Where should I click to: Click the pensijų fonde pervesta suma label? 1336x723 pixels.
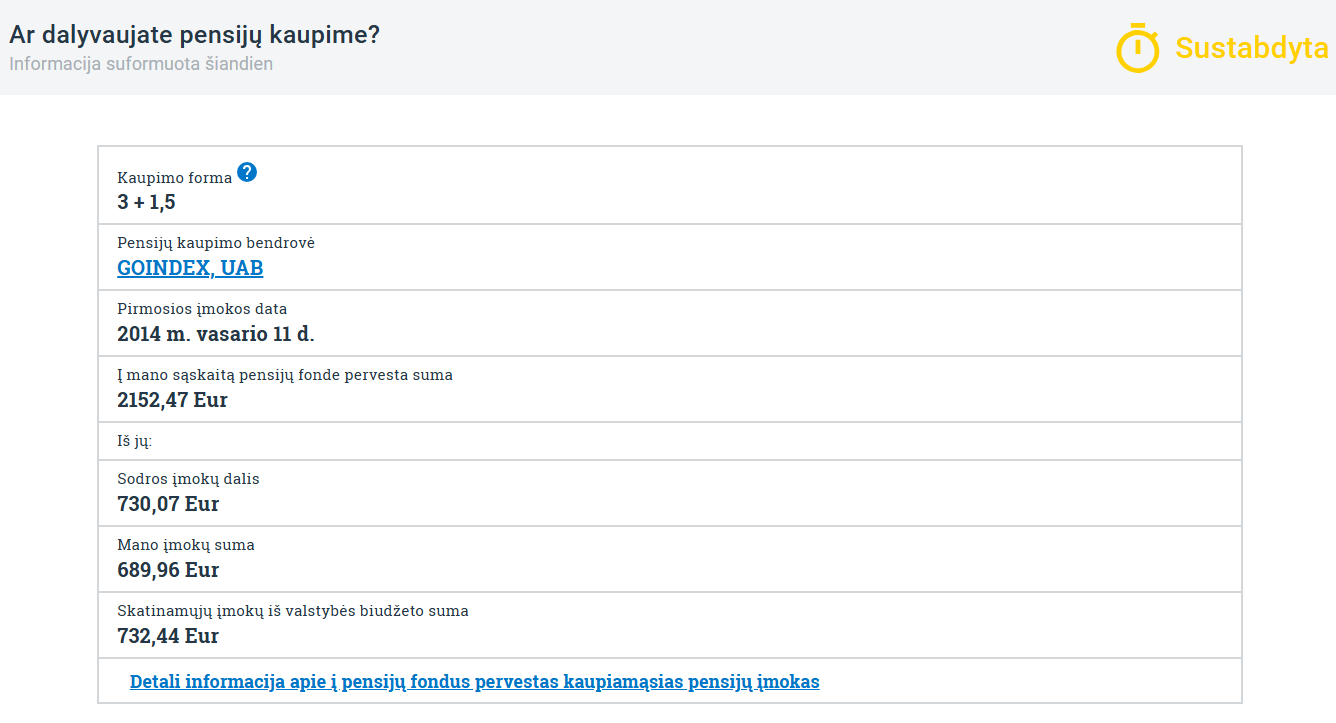pos(285,375)
